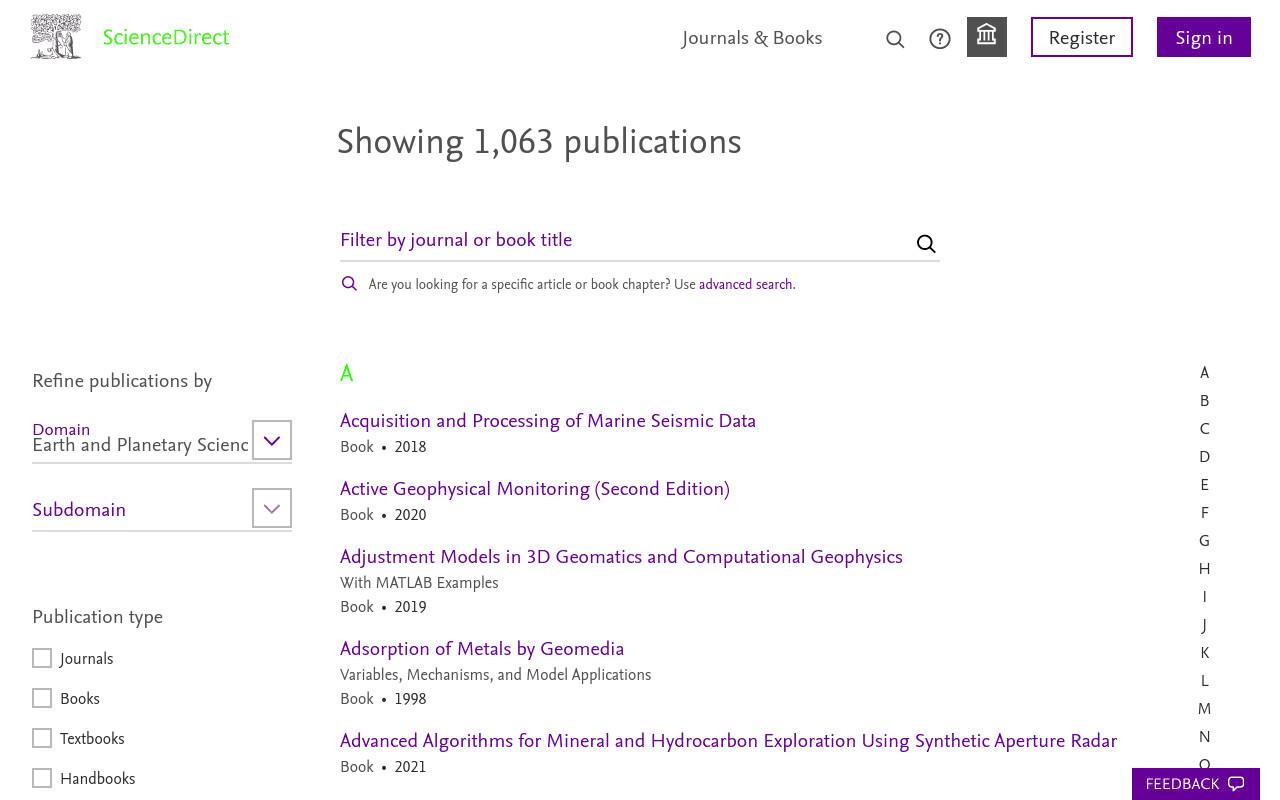Check the Books checkbox
Screen dimensions: 1280x800
(42, 698)
